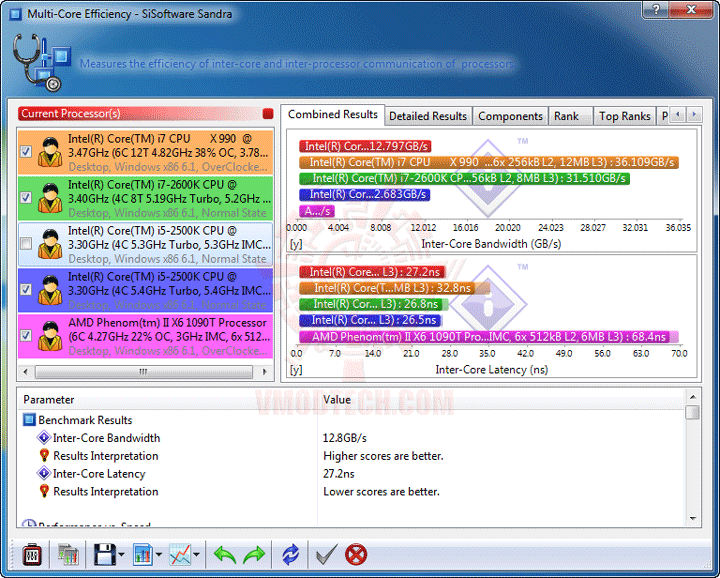This screenshot has height=578, width=720.
Task: Select the Inter-Core Bandwidth result row
Action: (x=351, y=438)
